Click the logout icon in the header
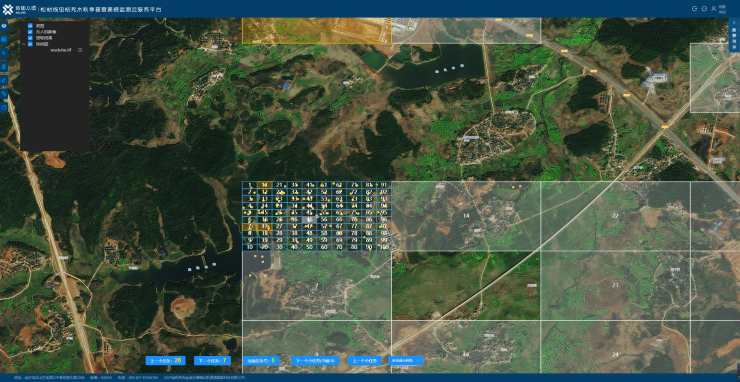 (x=695, y=8)
